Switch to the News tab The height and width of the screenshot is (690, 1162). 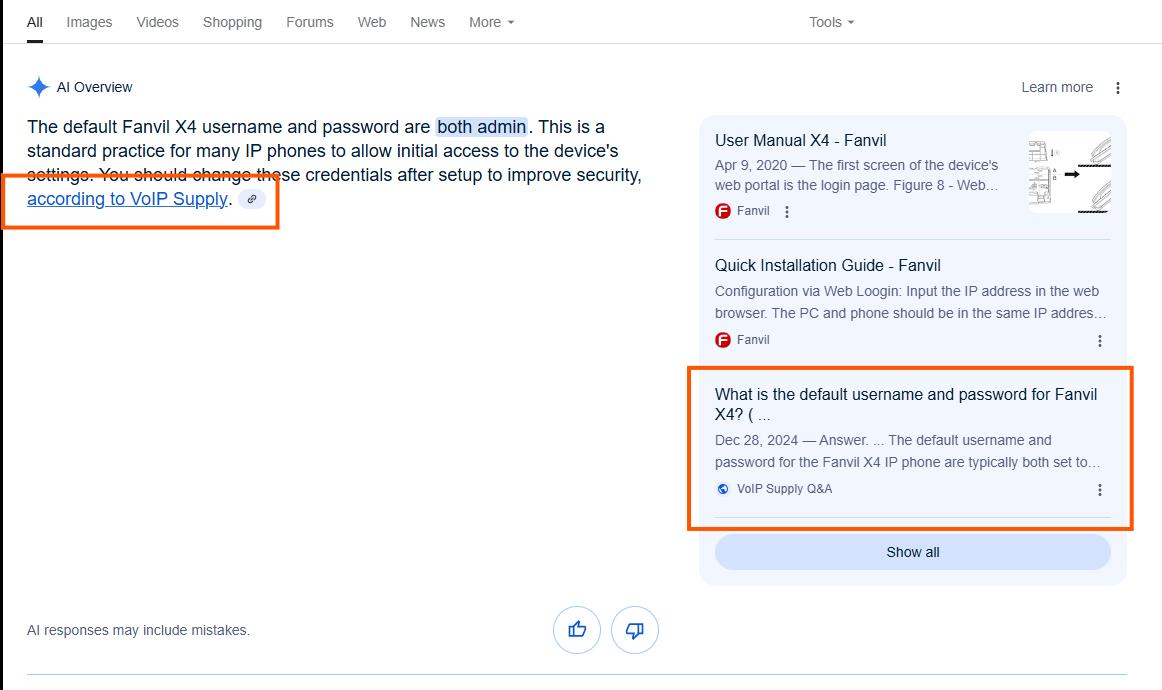click(x=428, y=22)
